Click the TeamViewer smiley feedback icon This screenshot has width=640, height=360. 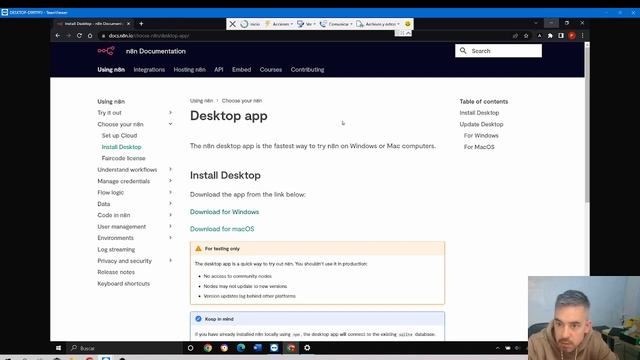(407, 24)
